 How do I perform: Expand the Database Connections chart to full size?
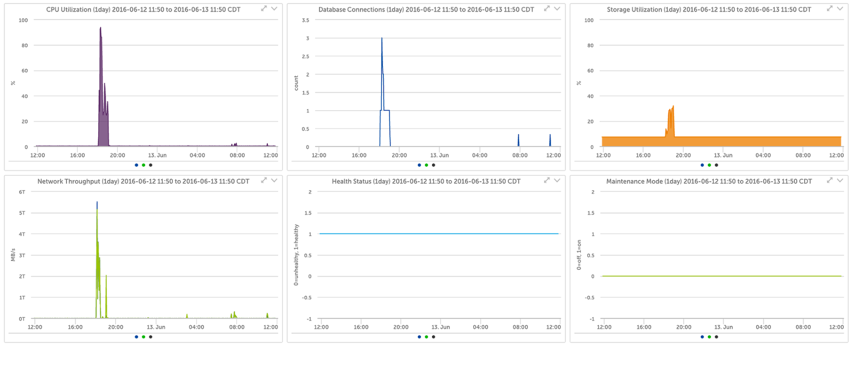click(547, 8)
